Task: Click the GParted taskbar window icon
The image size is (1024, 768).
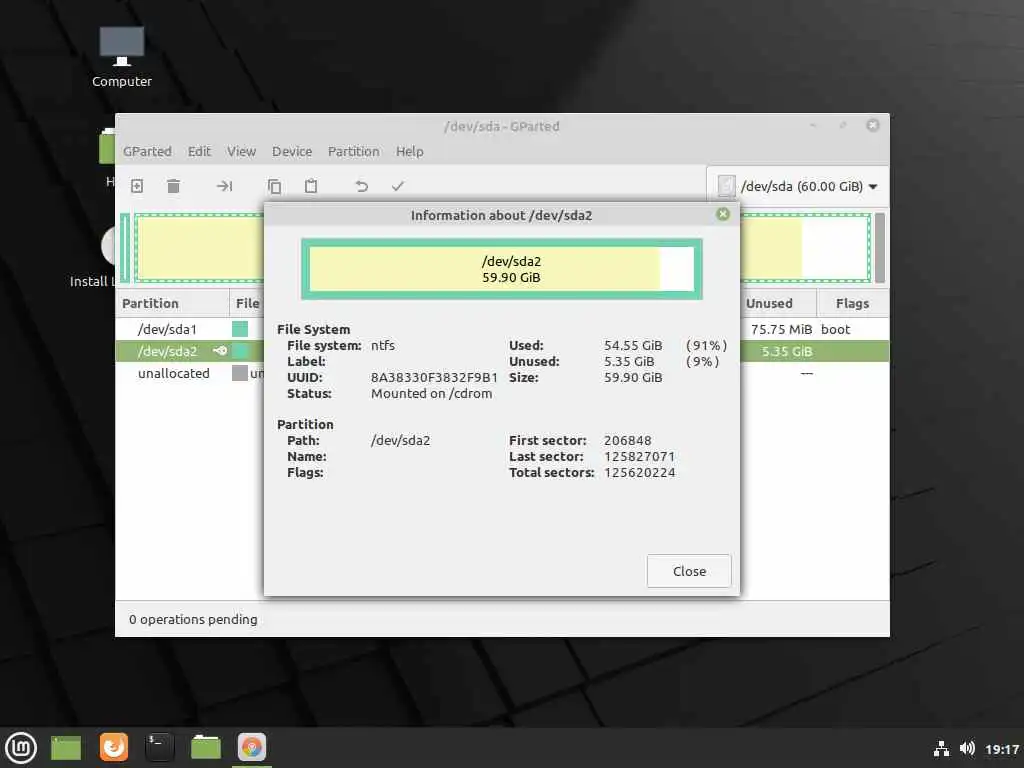Action: (252, 747)
